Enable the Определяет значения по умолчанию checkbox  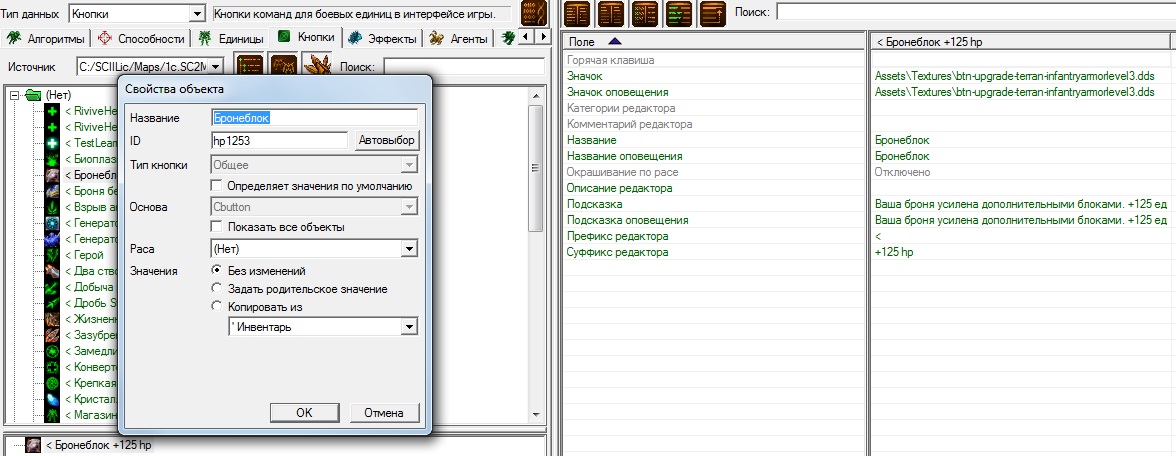click(217, 185)
